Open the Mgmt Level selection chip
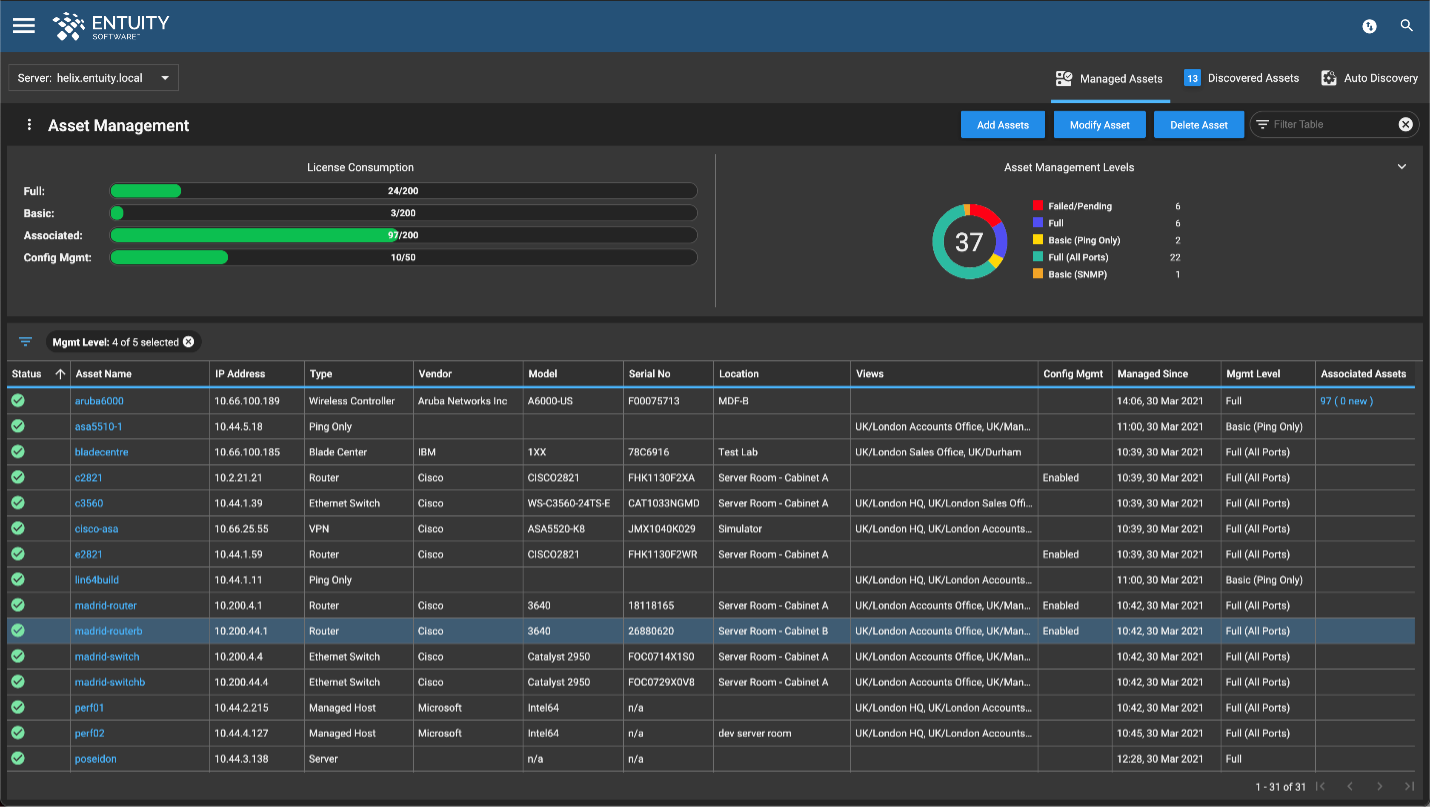Screen dimensions: 1430x809 (120, 341)
